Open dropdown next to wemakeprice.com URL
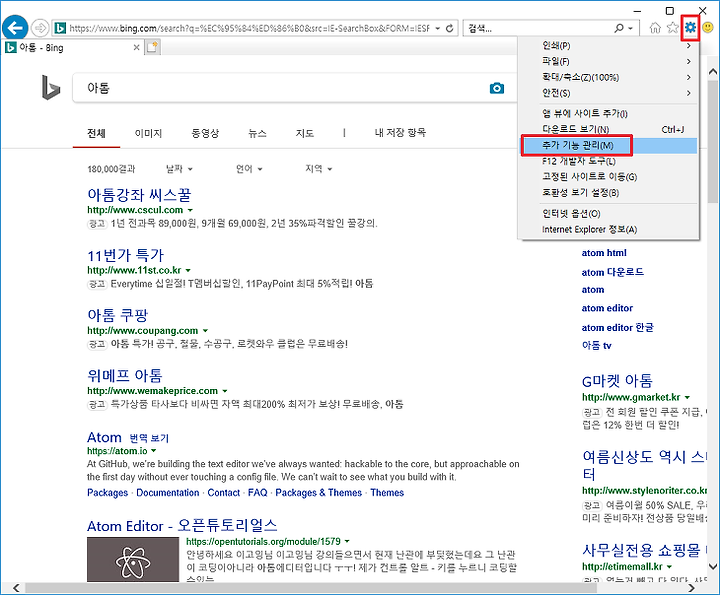The image size is (720, 595). click(x=225, y=391)
